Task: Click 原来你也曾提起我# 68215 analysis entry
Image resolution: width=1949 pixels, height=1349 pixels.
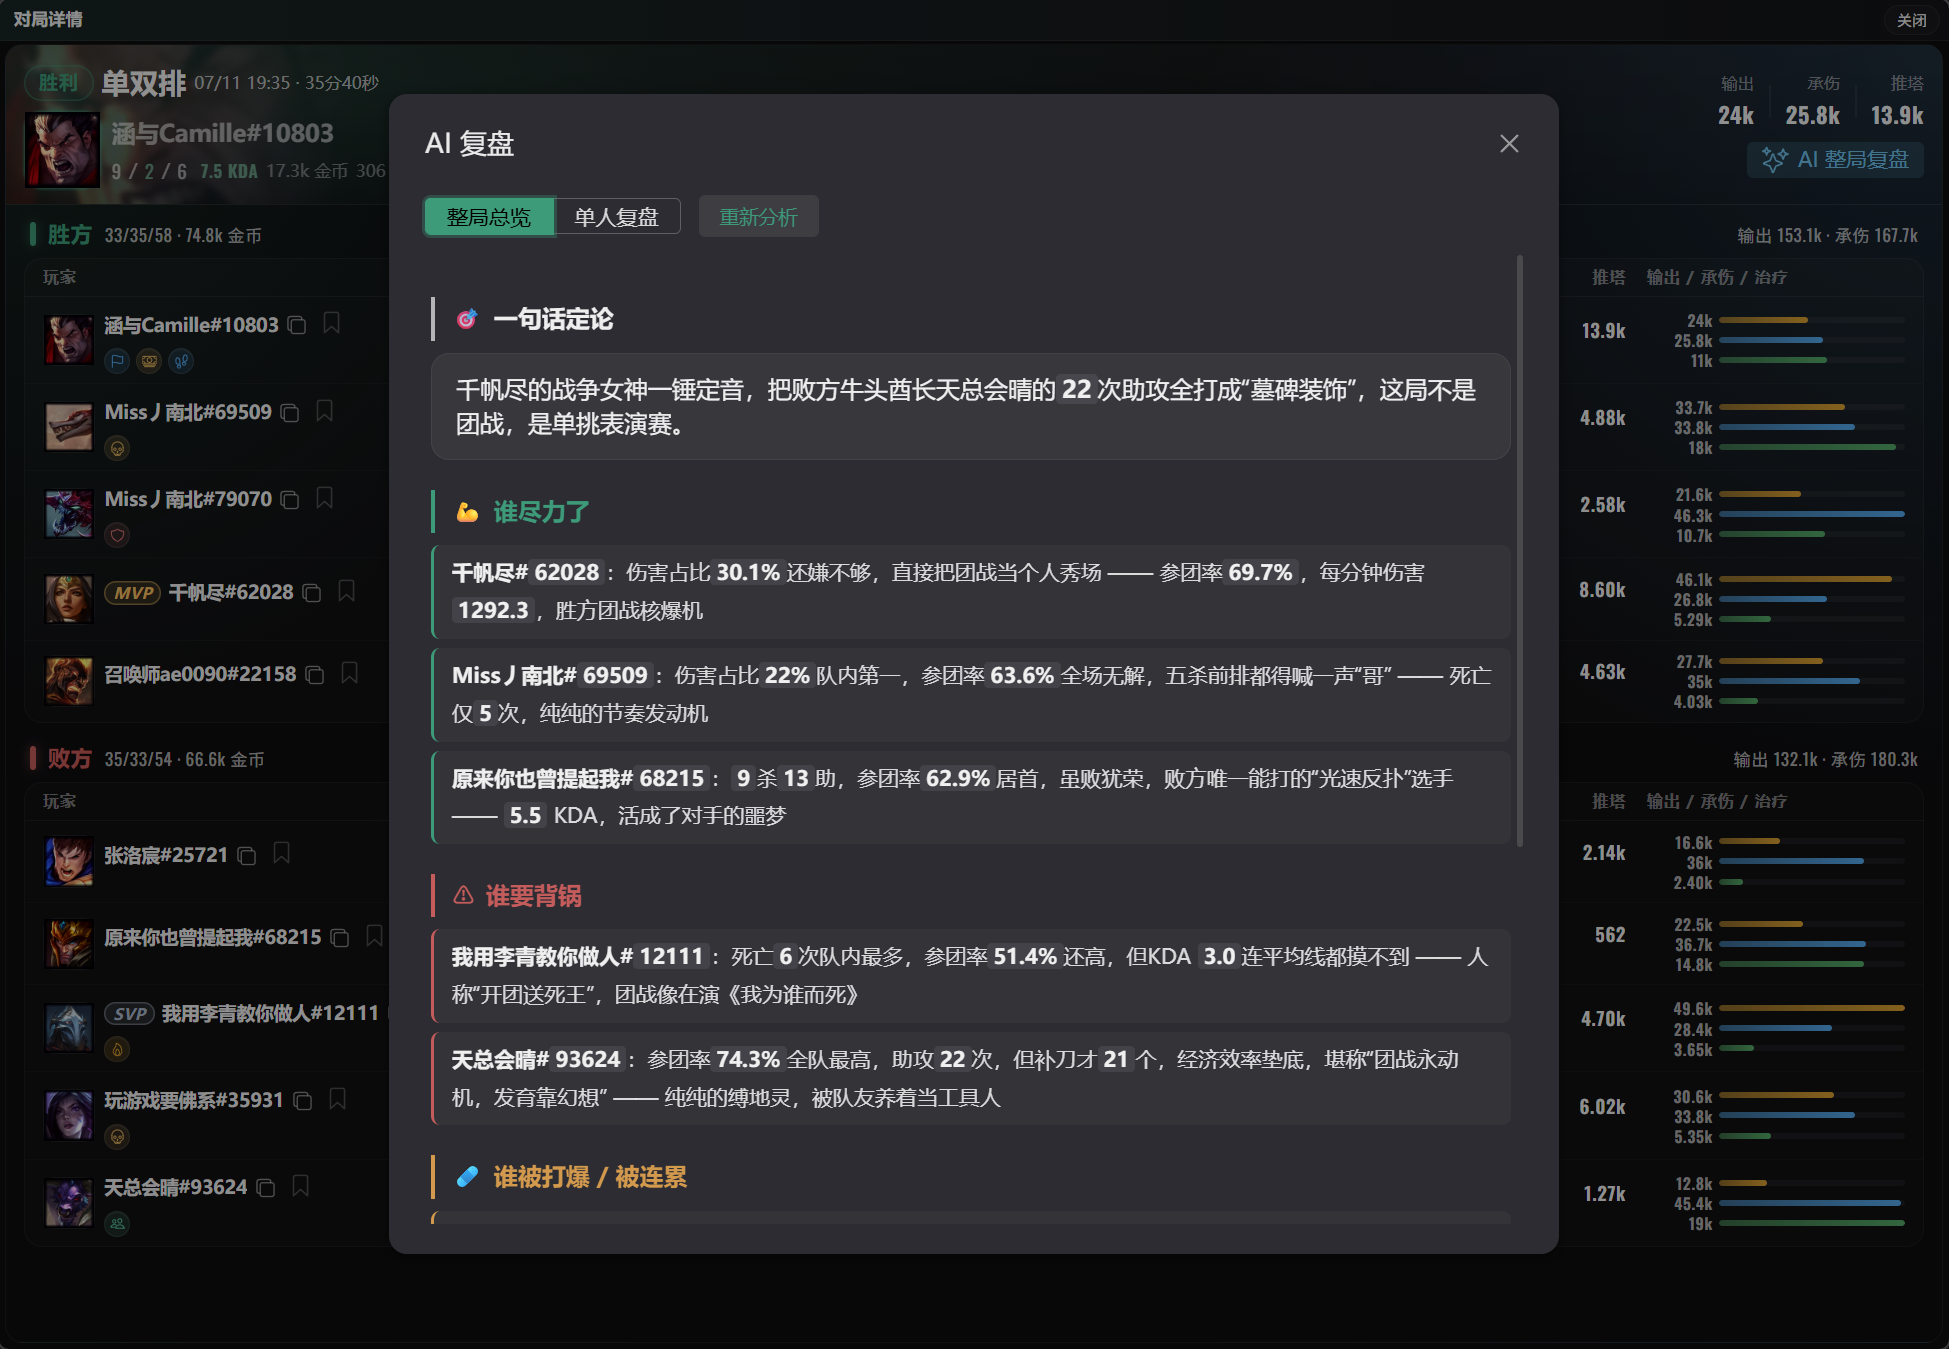Action: click(971, 797)
